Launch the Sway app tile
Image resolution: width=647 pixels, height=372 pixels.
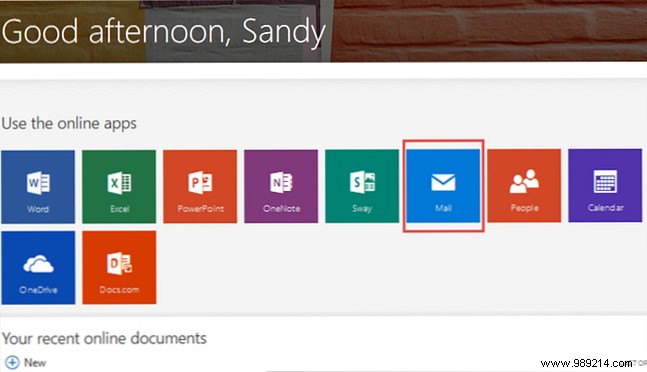point(362,186)
